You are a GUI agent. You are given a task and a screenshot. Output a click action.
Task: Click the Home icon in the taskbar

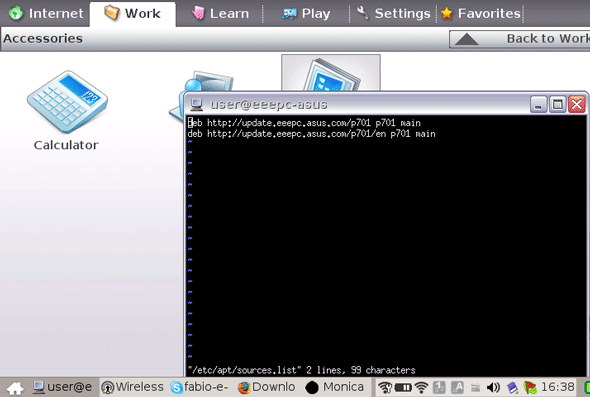[15, 388]
